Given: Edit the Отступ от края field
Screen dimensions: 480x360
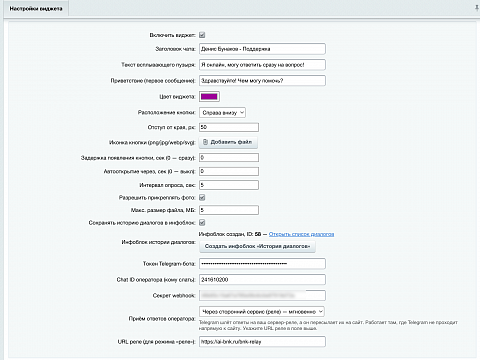Looking at the screenshot, I should (229, 127).
